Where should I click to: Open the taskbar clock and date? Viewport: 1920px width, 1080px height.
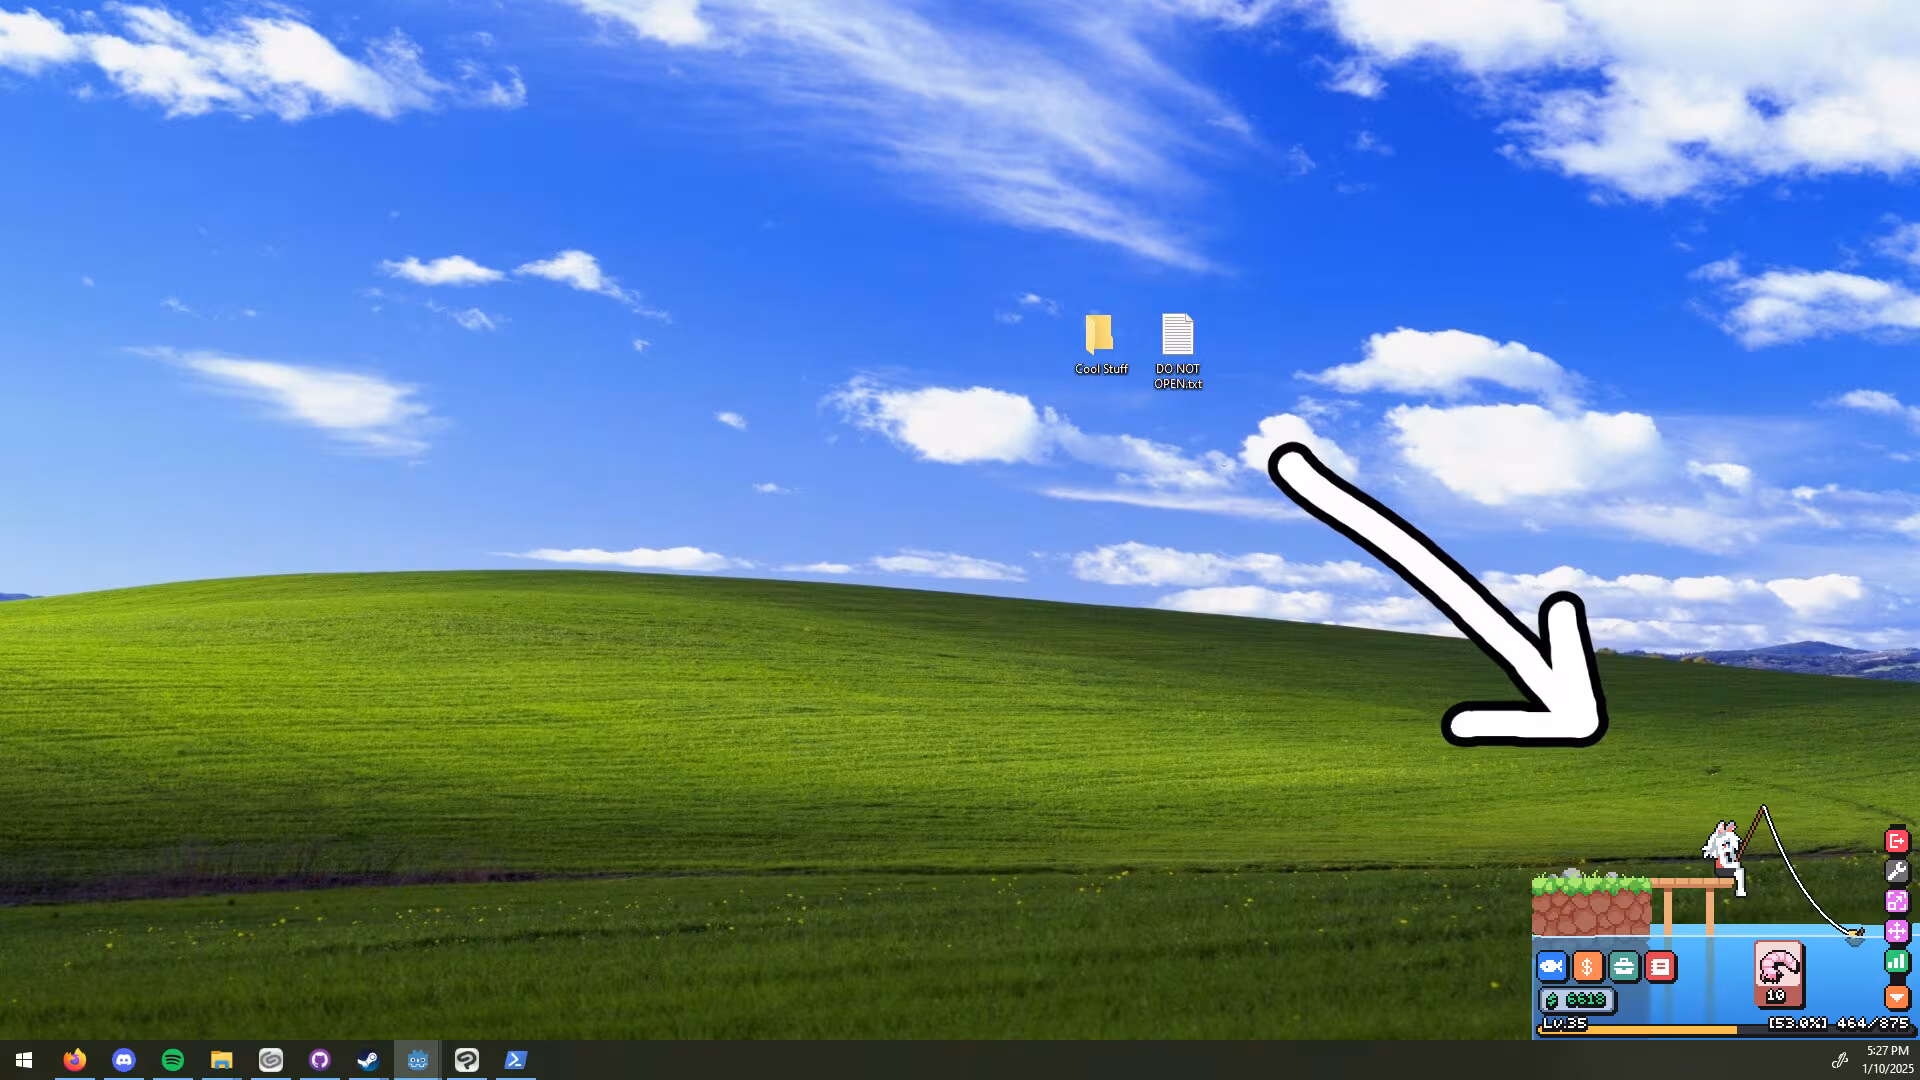pyautogui.click(x=1887, y=1060)
